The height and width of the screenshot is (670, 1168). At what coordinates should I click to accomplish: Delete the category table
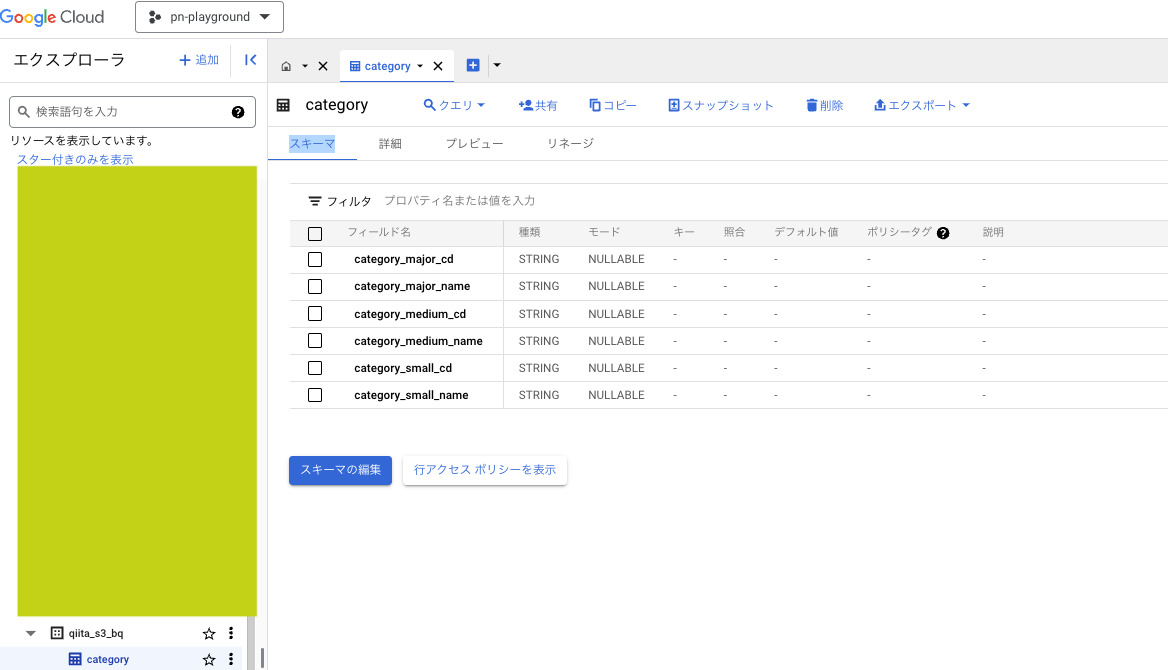click(823, 105)
